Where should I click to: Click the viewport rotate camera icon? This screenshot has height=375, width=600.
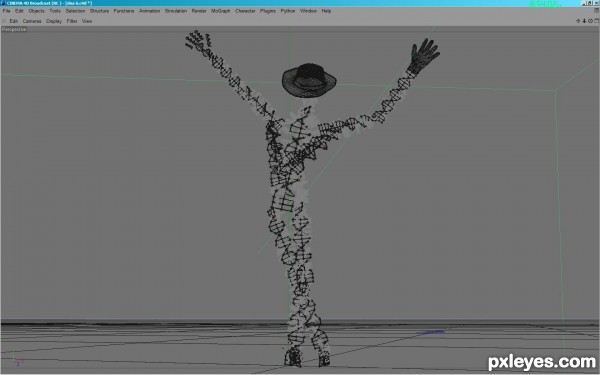[x=590, y=21]
